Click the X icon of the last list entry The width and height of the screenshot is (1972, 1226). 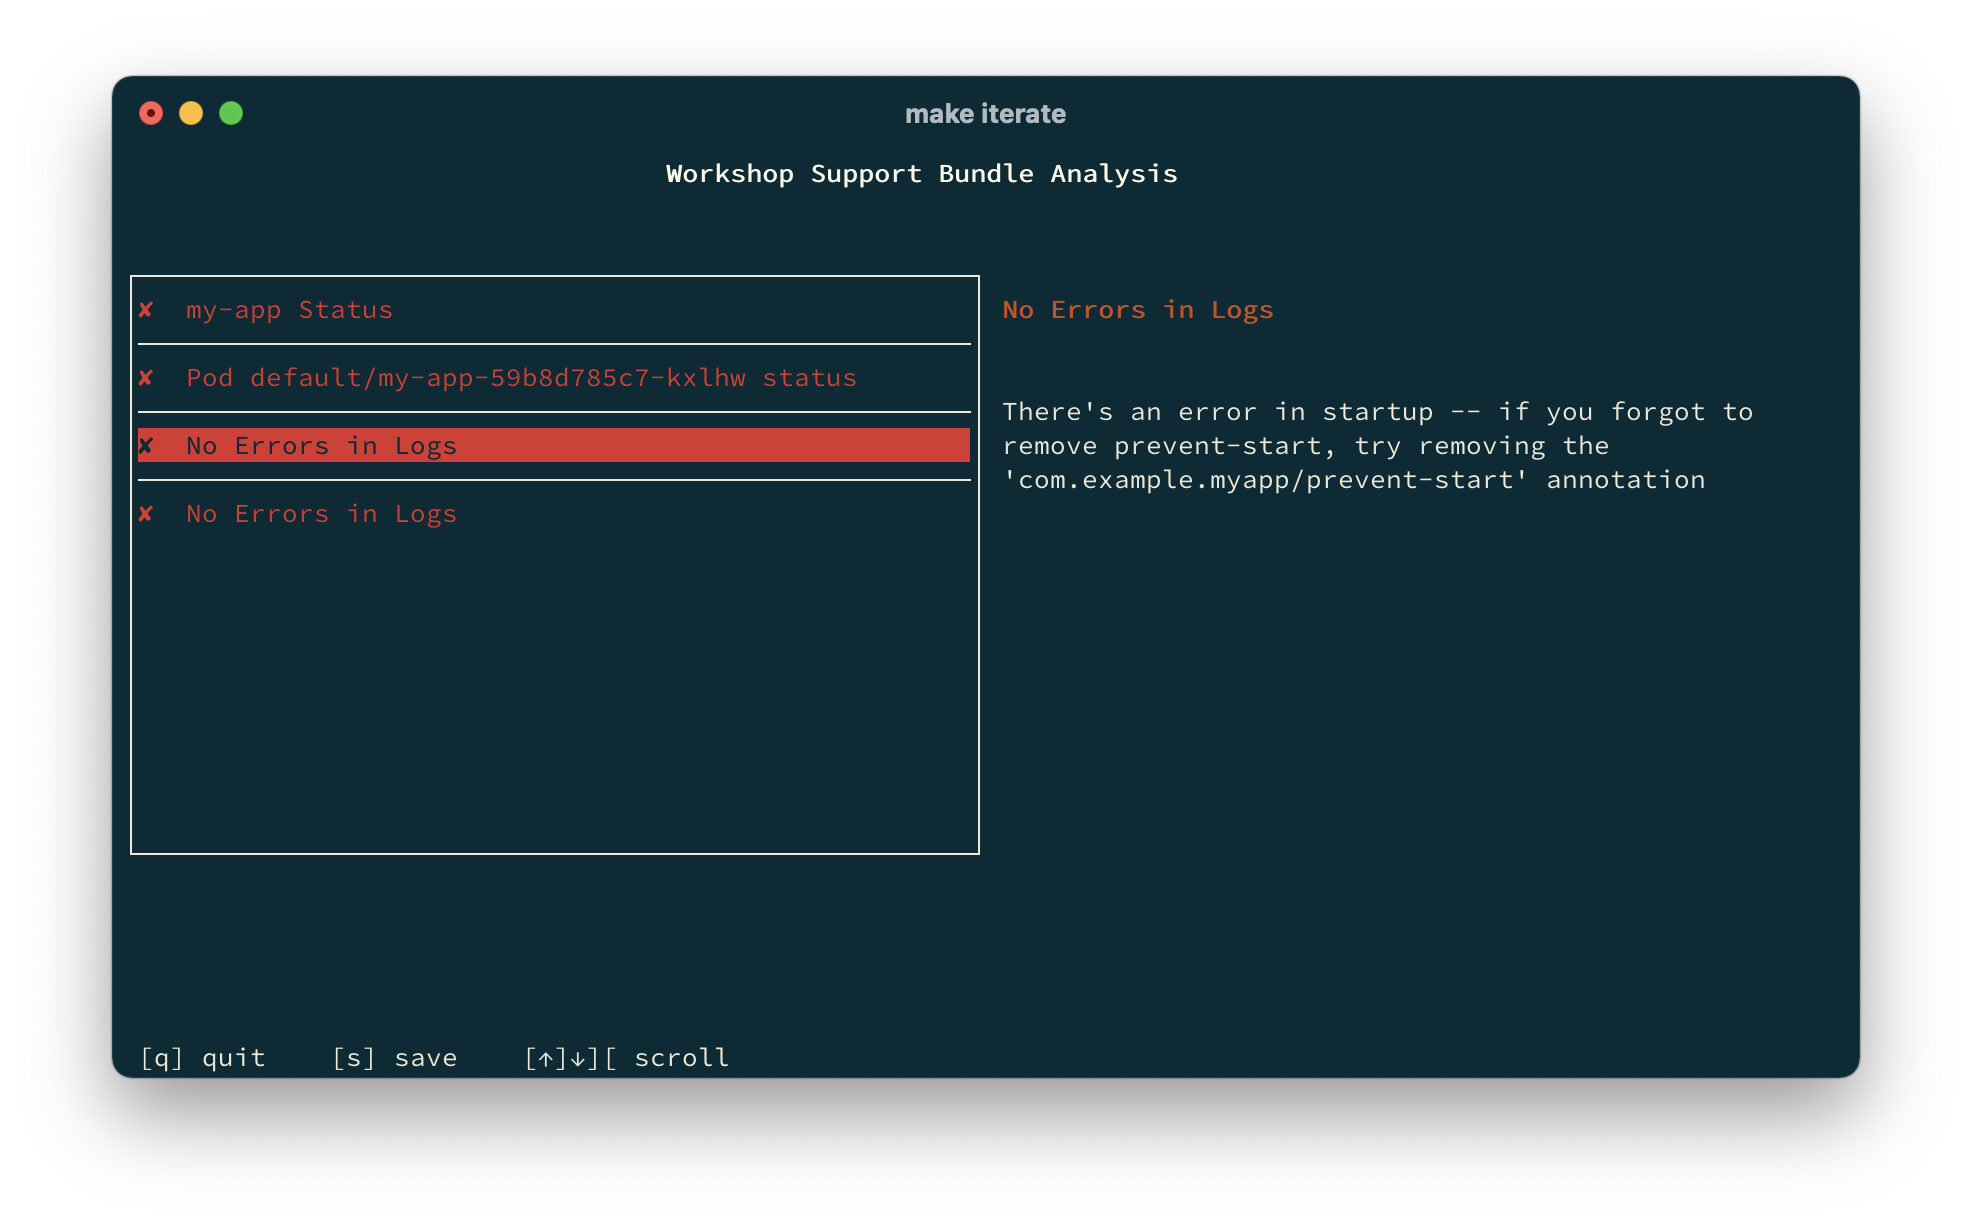[x=146, y=514]
